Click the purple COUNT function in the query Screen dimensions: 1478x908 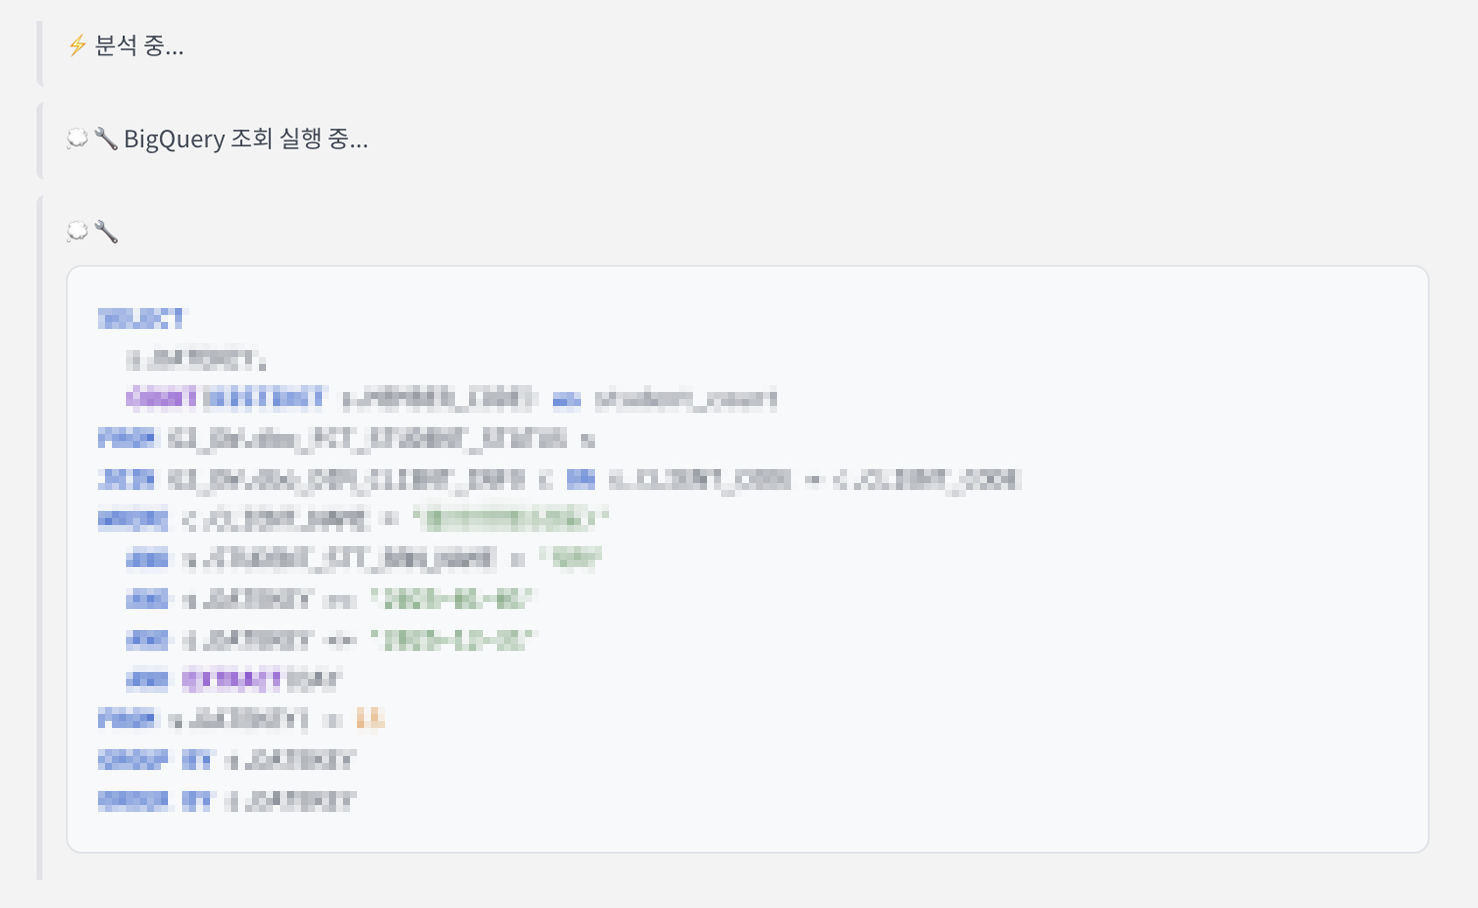162,399
